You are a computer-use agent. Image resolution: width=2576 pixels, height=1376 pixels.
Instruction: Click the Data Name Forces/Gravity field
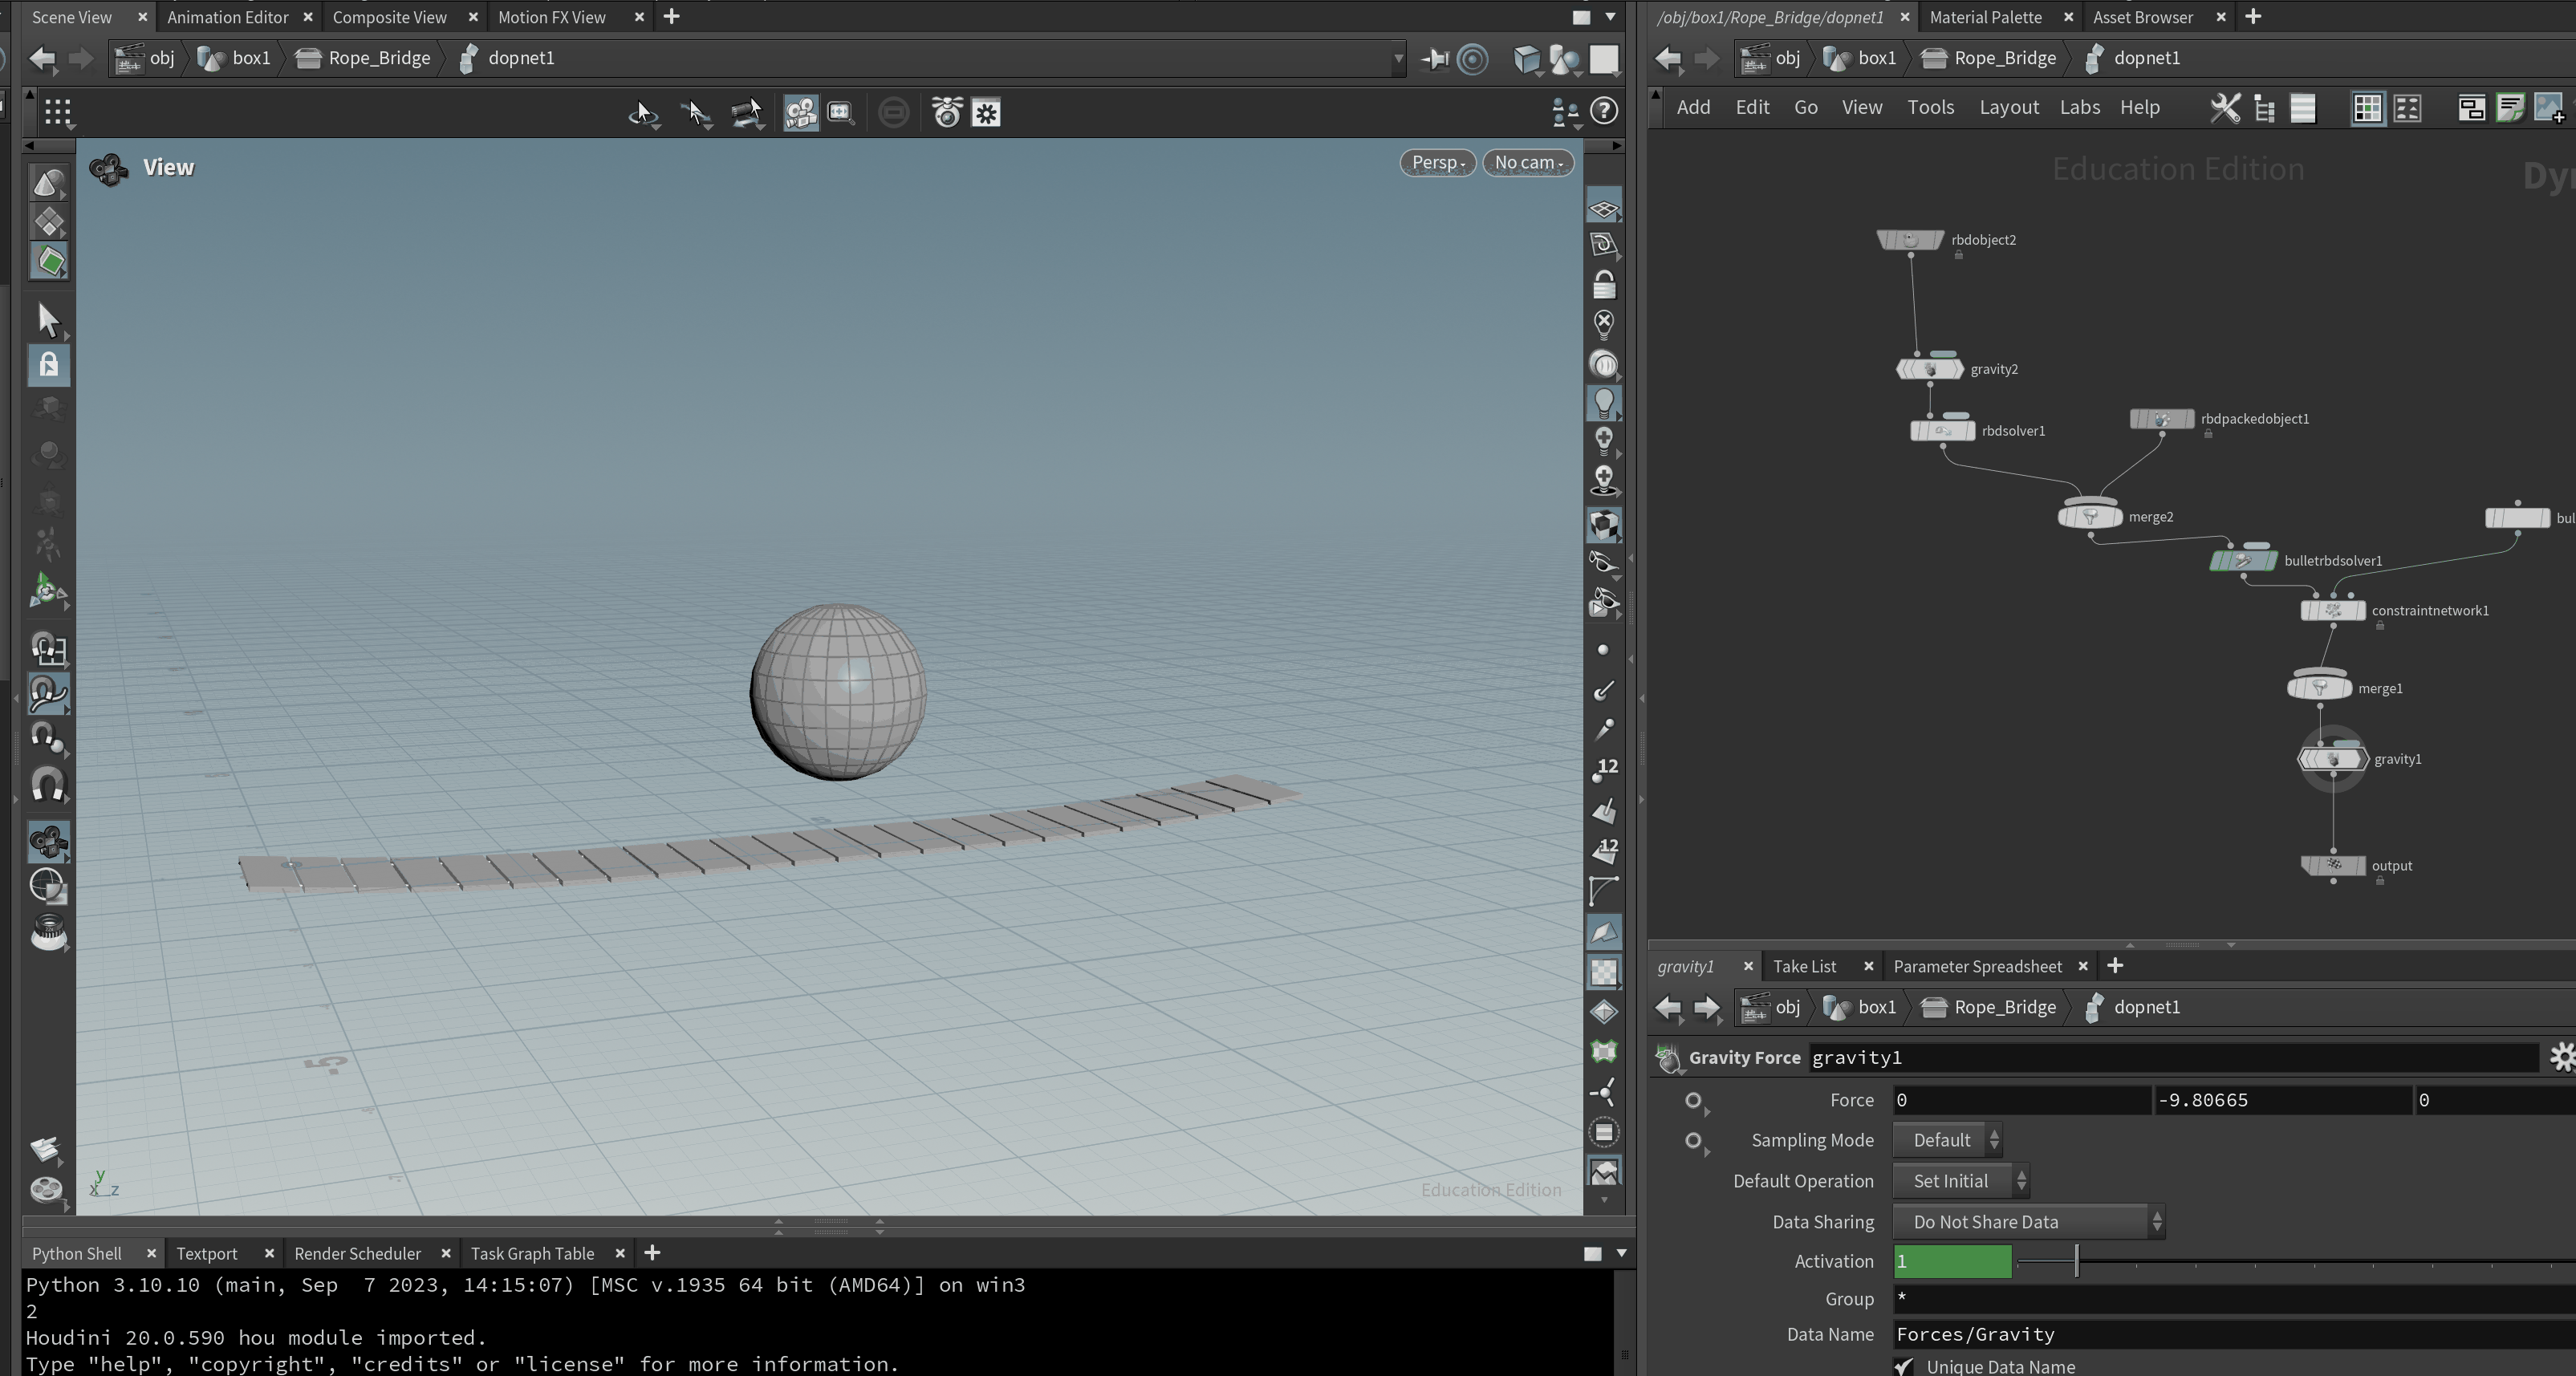coord(2234,1334)
